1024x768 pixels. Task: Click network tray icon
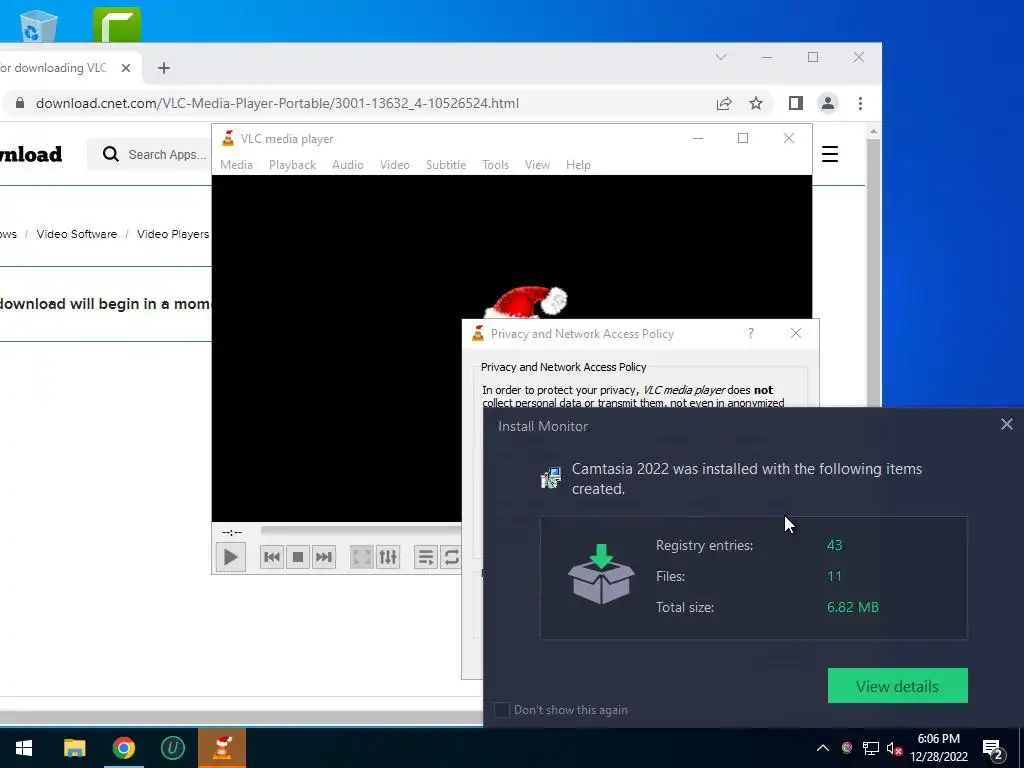pos(871,749)
